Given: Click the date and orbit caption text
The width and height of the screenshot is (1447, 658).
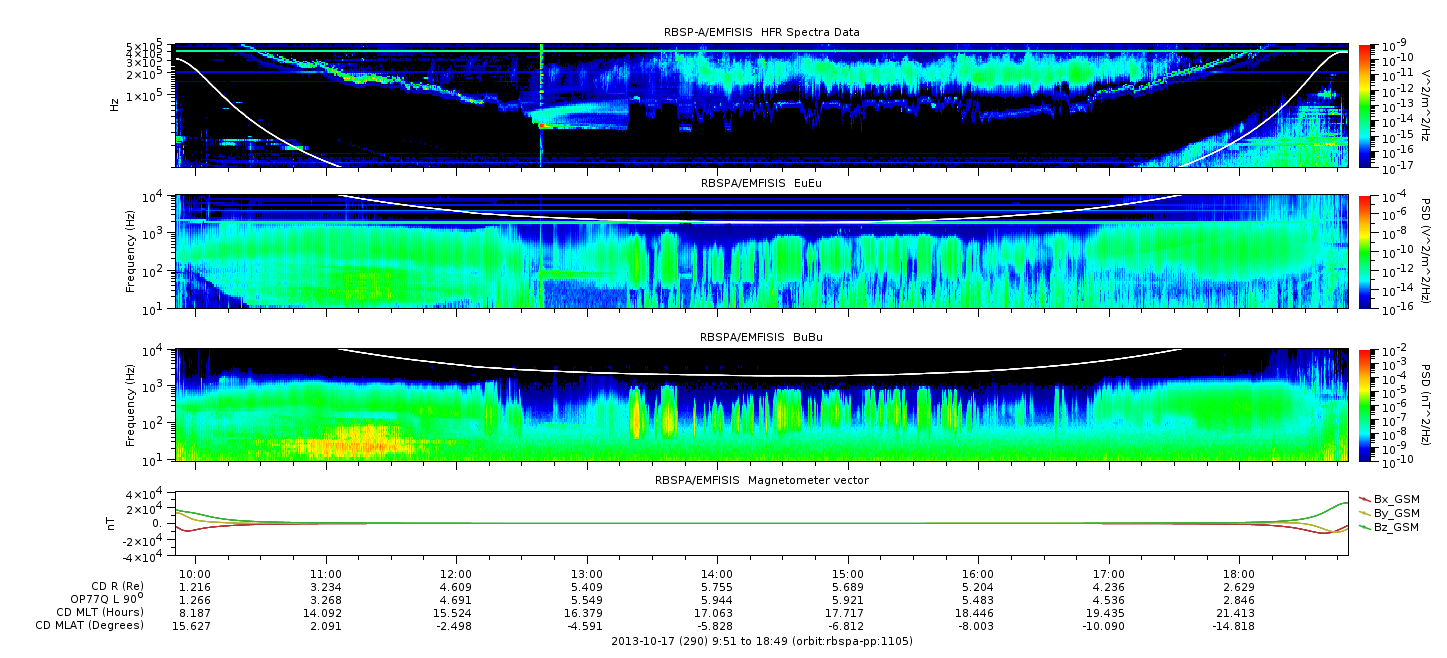Looking at the screenshot, I should (x=761, y=641).
